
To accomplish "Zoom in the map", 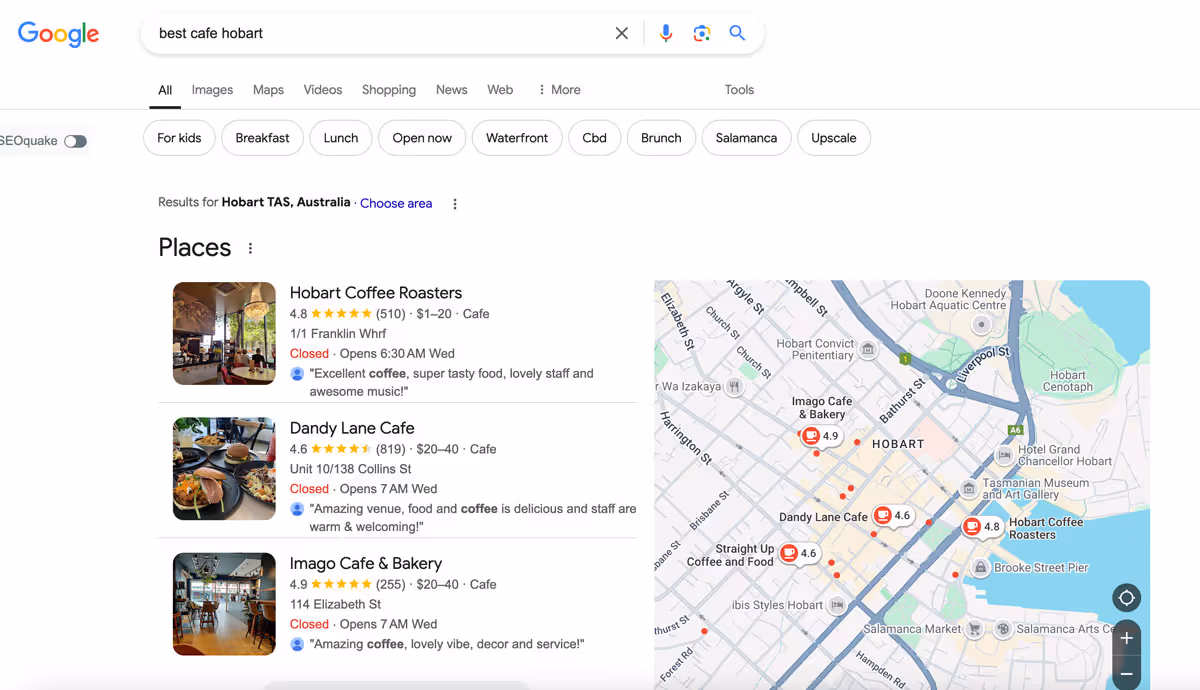I will [x=1126, y=638].
